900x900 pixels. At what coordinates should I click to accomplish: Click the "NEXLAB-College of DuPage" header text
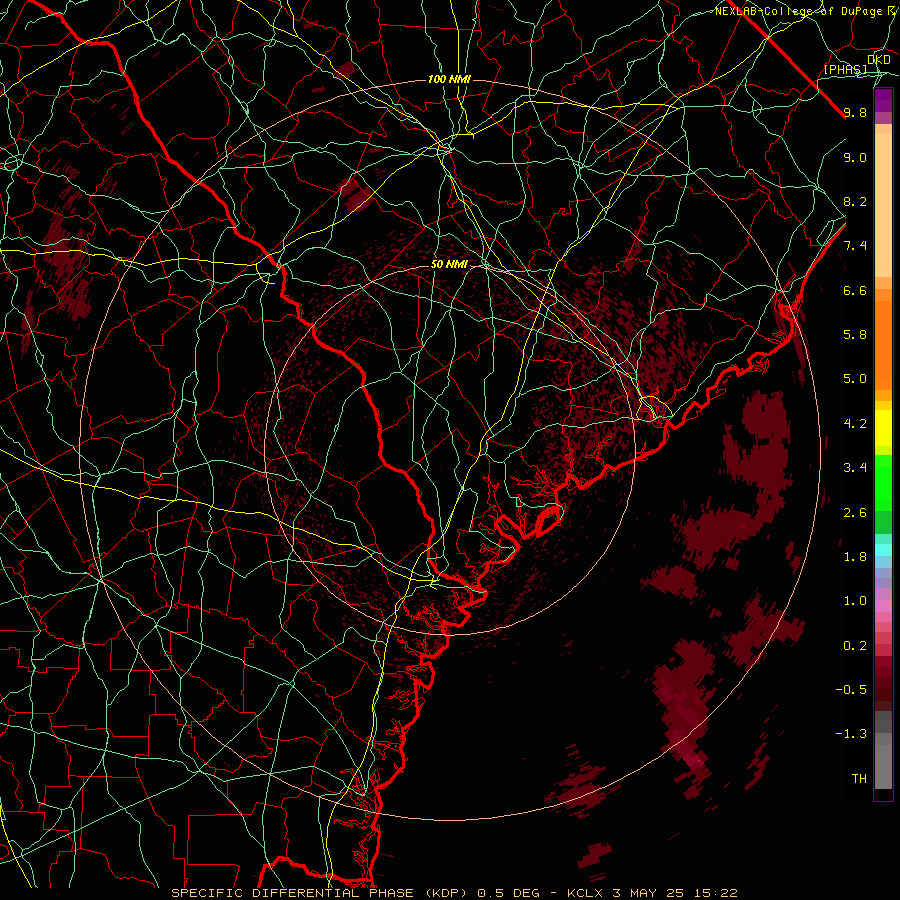point(800,11)
